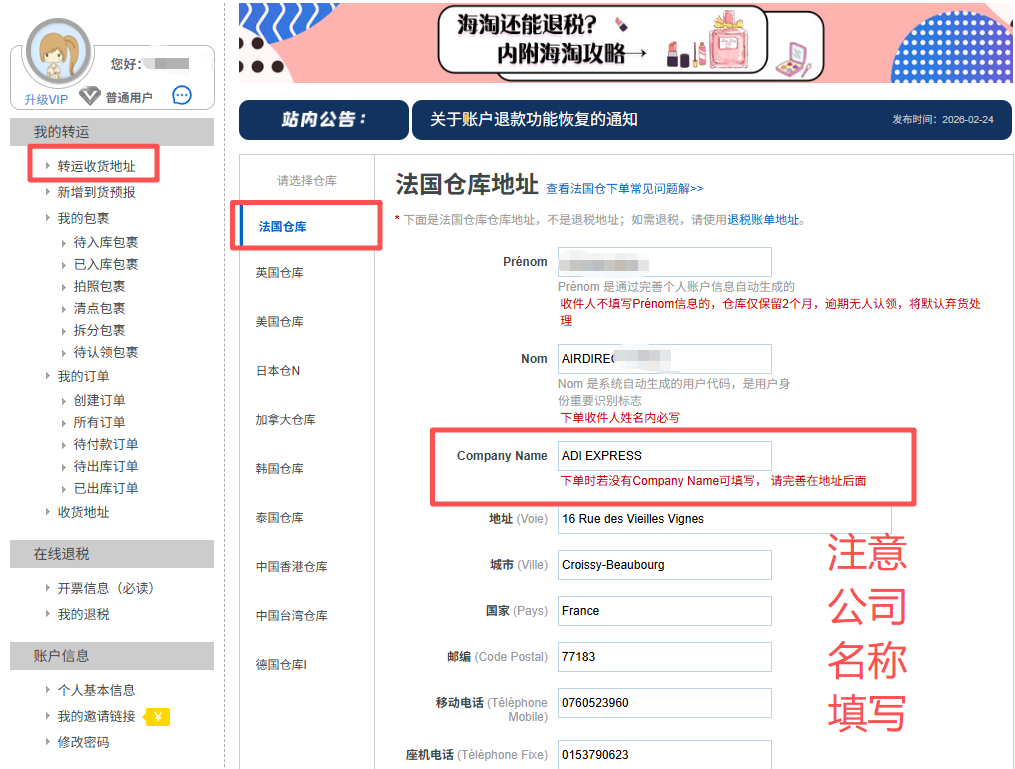Open 待入库包裹 in the sidebar
The image size is (1015, 769).
click(106, 242)
